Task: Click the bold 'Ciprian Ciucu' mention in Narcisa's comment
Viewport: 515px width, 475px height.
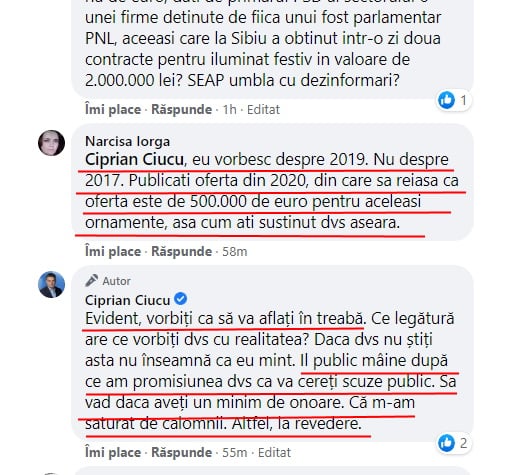Action: pos(134,160)
